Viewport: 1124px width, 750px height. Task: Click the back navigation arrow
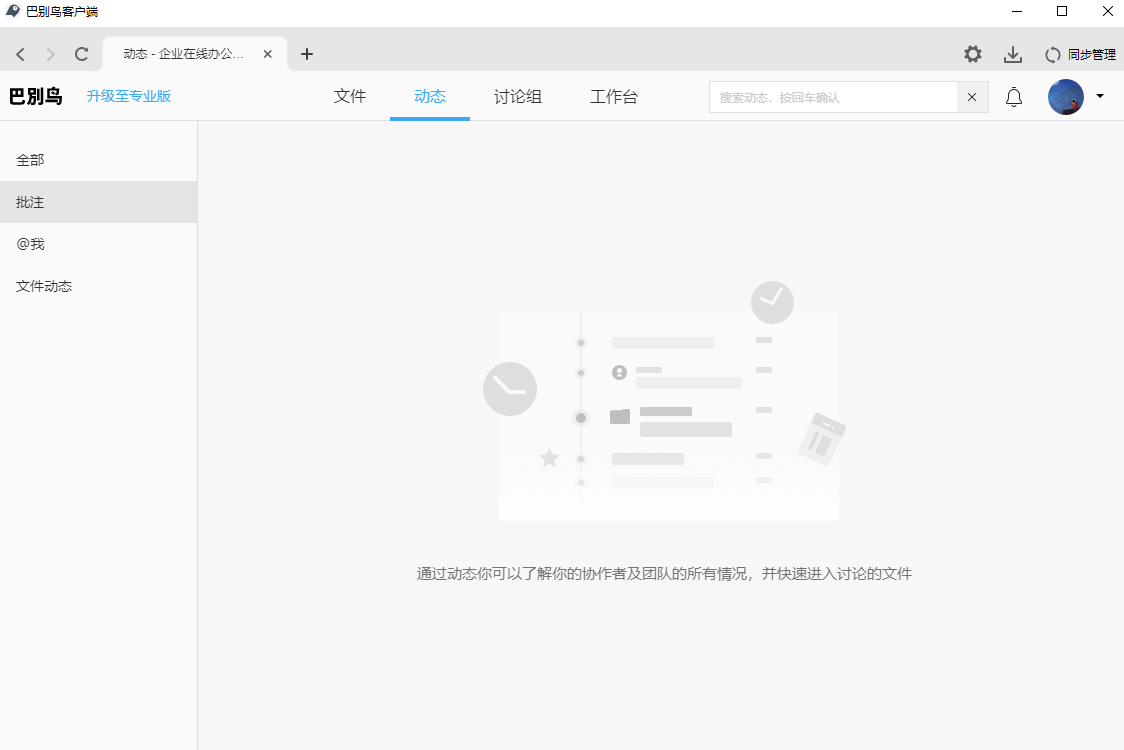[20, 54]
